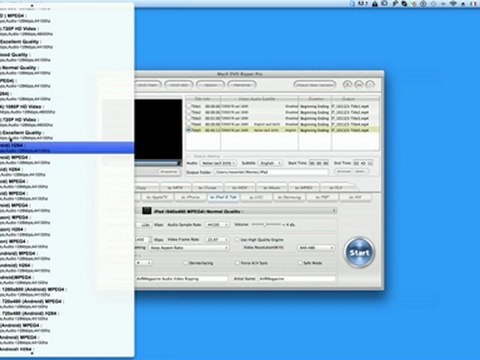This screenshot has width=480, height=360.
Task: Click the Start Time field
Action: (318, 163)
